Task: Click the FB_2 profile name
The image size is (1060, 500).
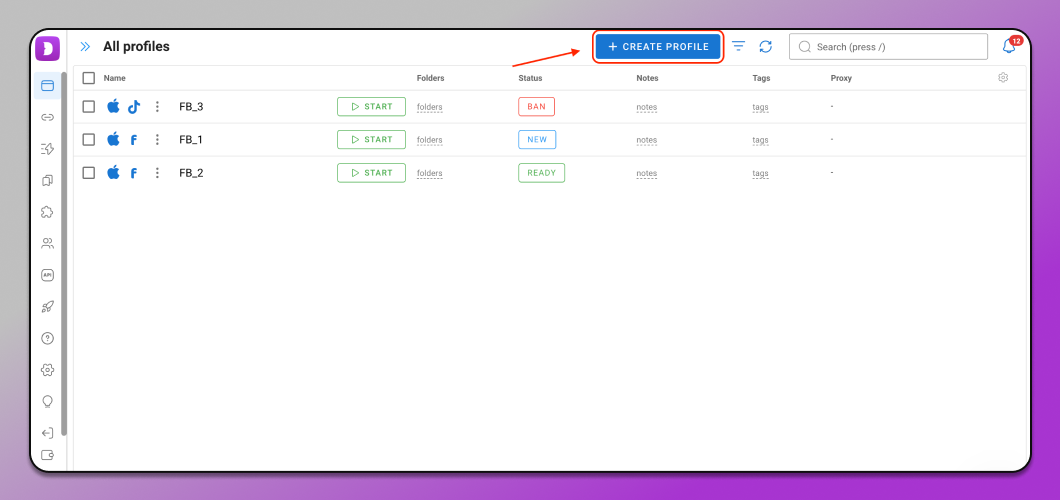Action: coord(191,173)
